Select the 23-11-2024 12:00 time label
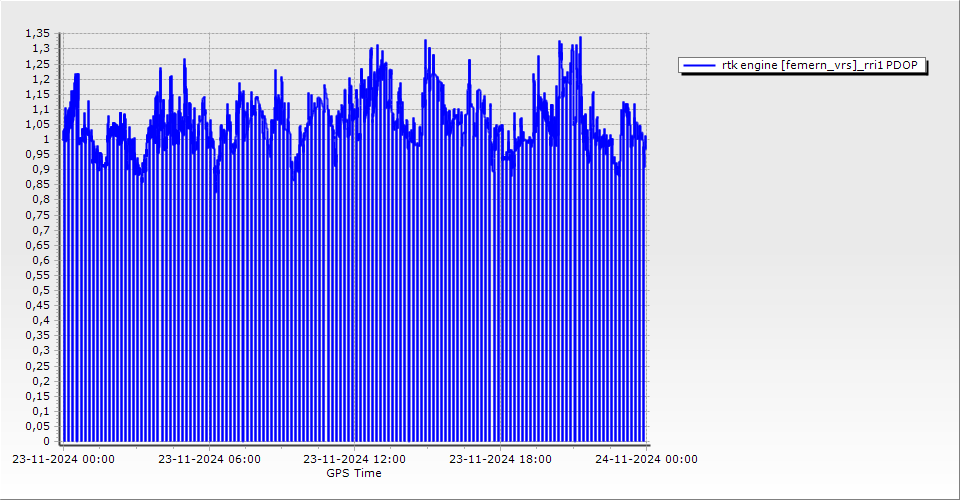Screen dimensions: 960x500 (355, 459)
